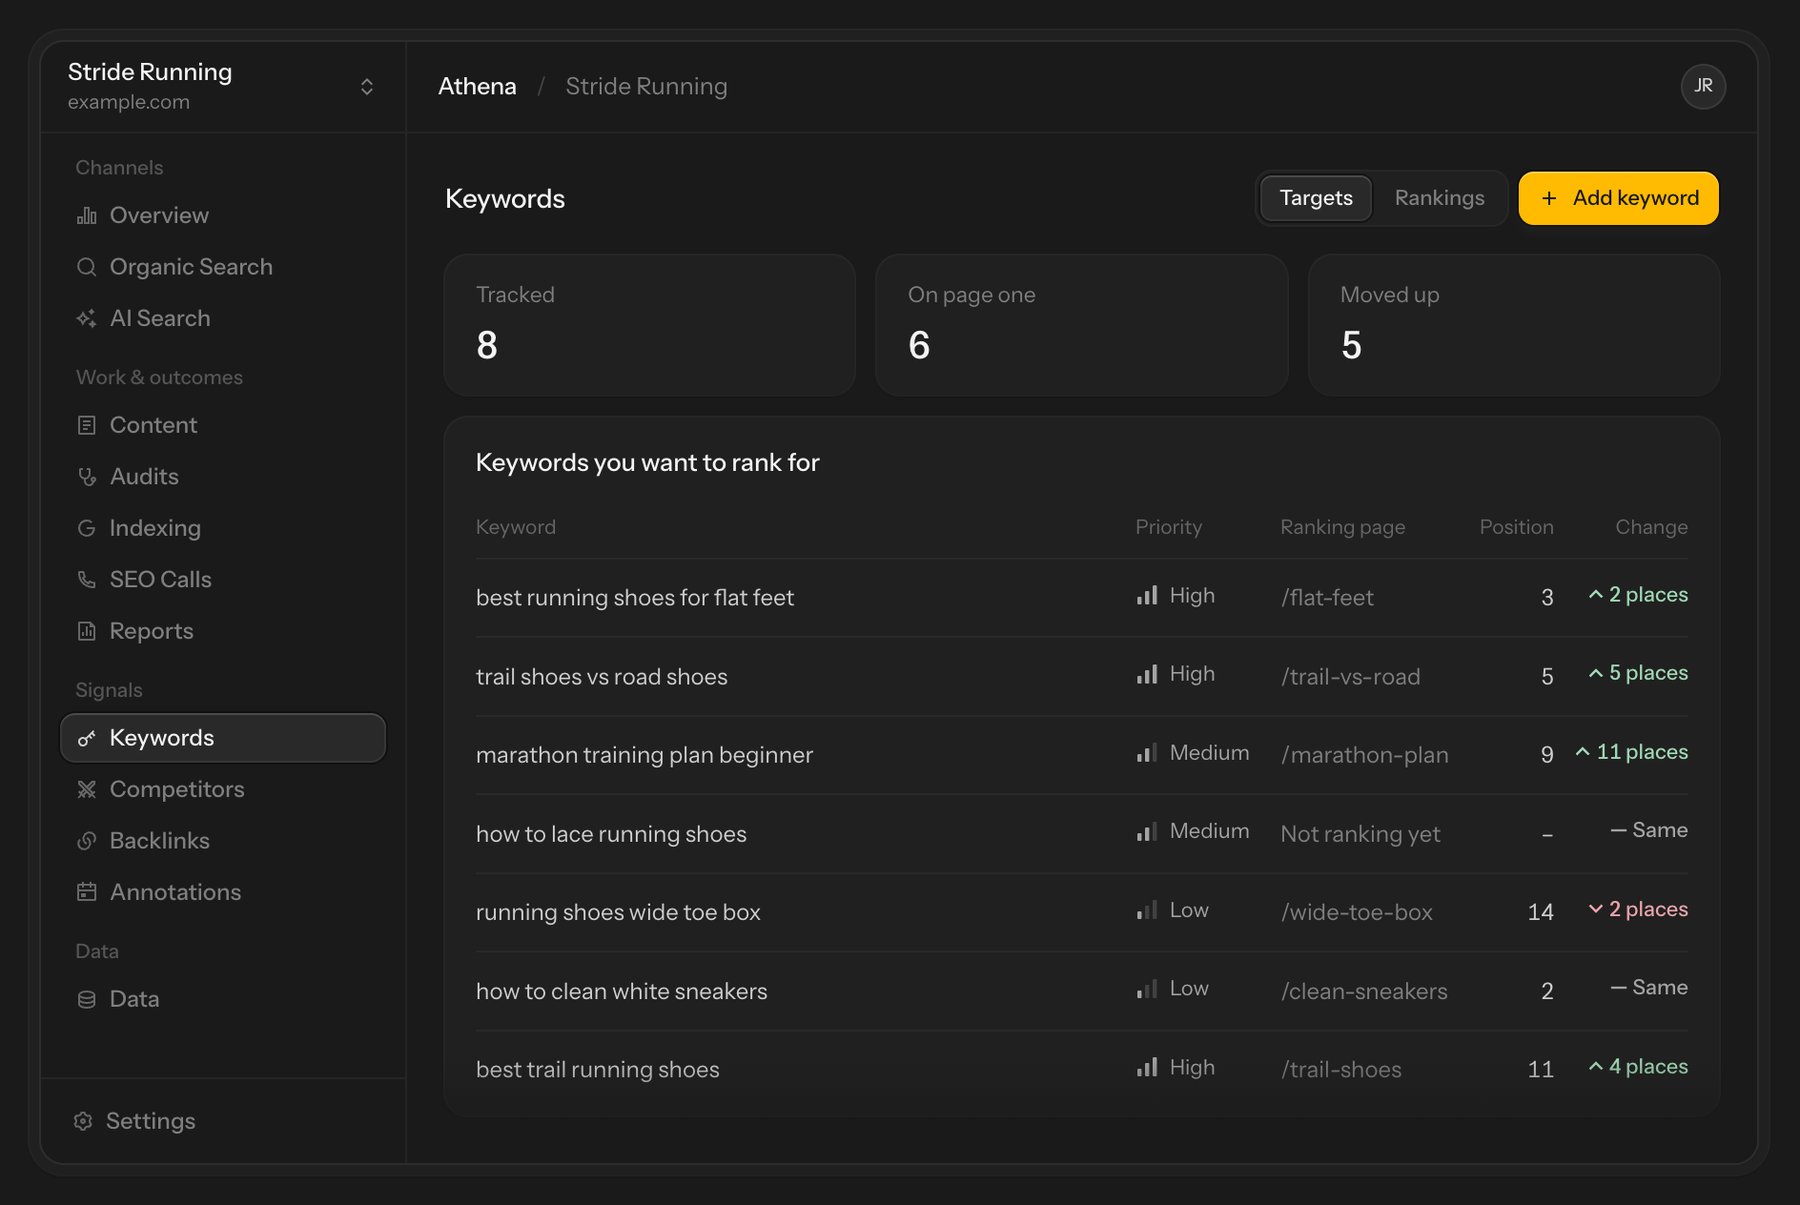The width and height of the screenshot is (1800, 1205).
Task: Click the Add keyword button
Action: coord(1618,198)
